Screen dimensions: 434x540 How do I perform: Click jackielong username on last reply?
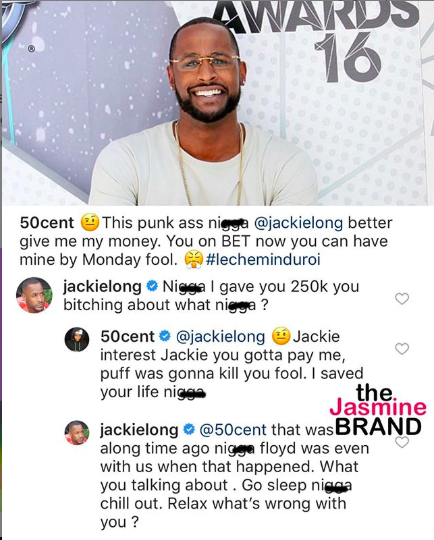tap(139, 430)
